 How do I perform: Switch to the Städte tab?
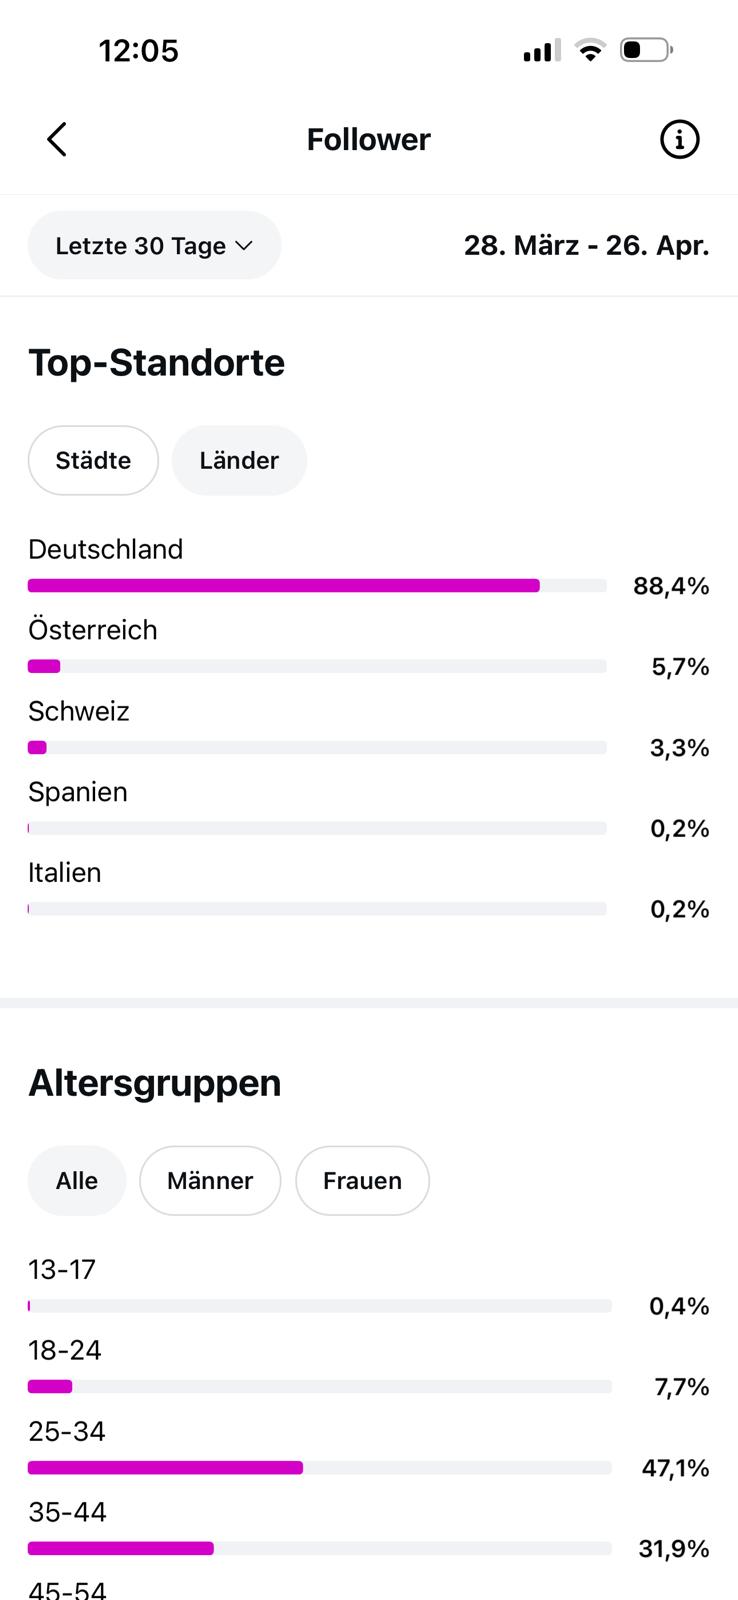(93, 461)
